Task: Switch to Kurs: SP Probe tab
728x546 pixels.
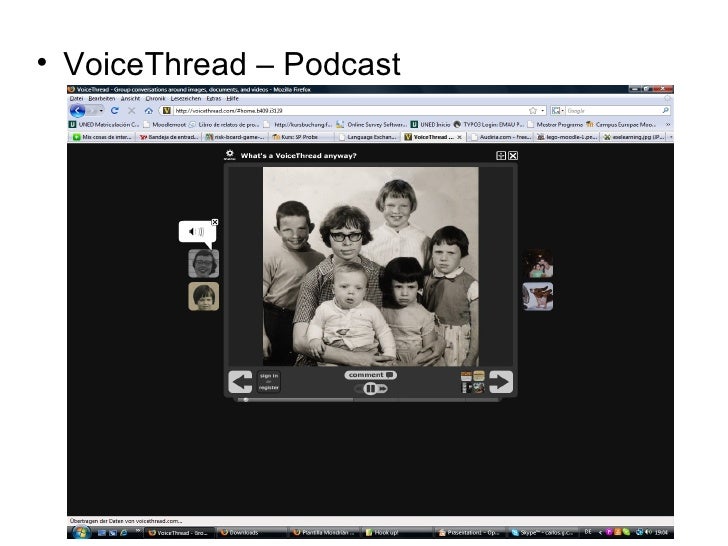Action: [x=302, y=137]
